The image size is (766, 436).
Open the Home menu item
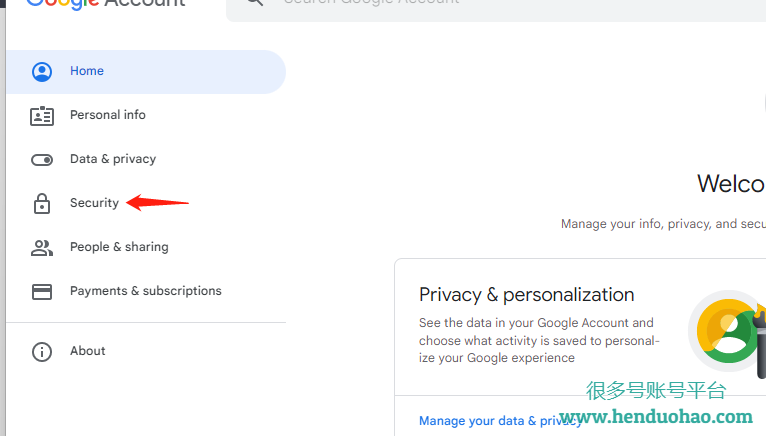click(x=146, y=71)
